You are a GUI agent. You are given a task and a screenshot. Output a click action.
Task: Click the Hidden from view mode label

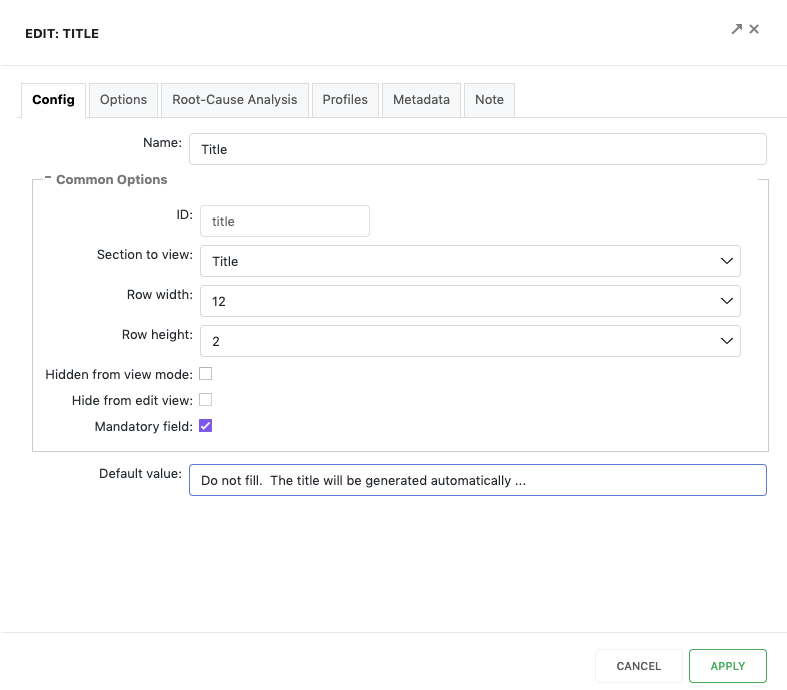119,374
